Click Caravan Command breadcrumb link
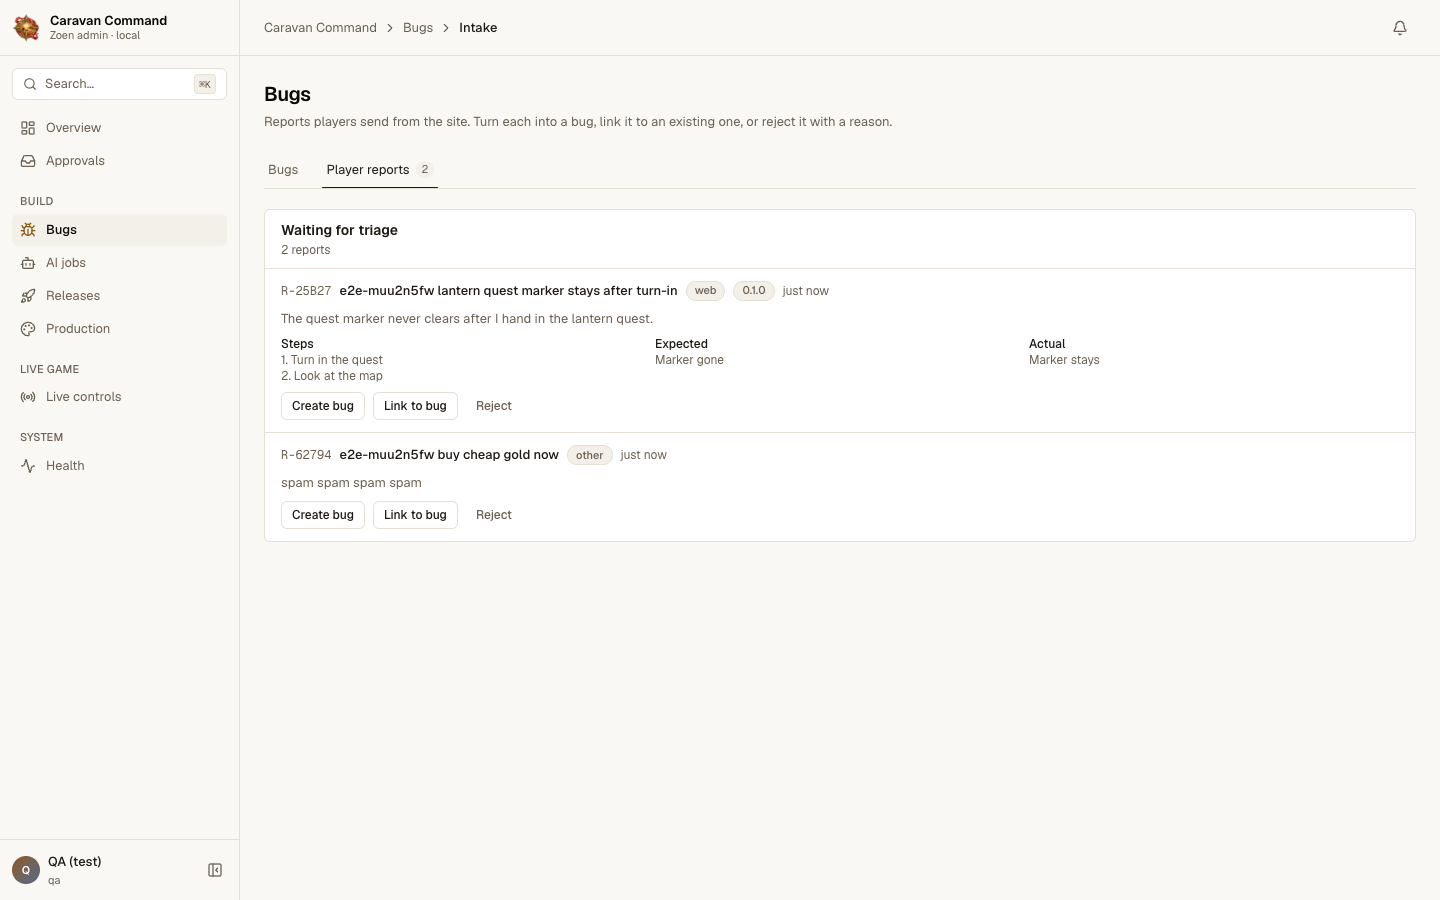The width and height of the screenshot is (1440, 900). click(320, 28)
